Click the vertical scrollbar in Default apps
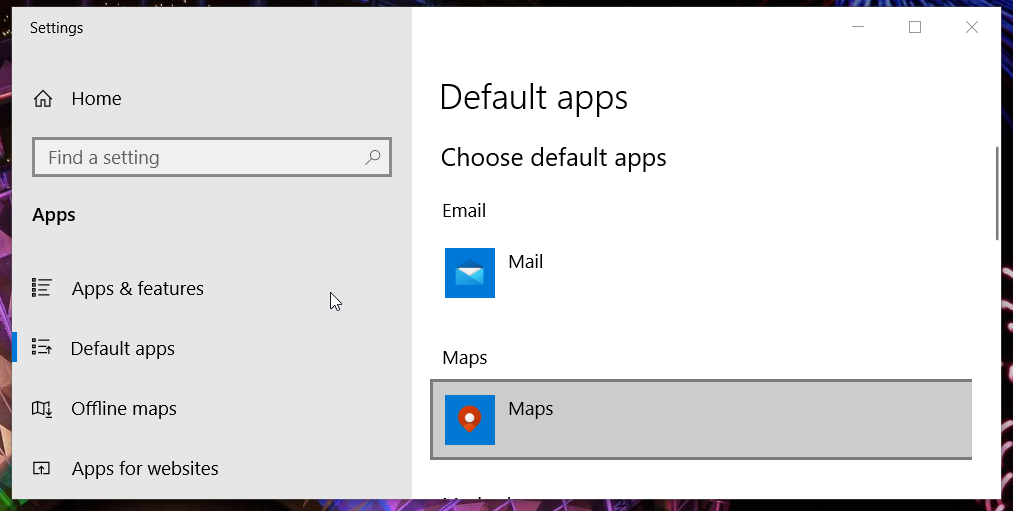1013x511 pixels. (997, 194)
